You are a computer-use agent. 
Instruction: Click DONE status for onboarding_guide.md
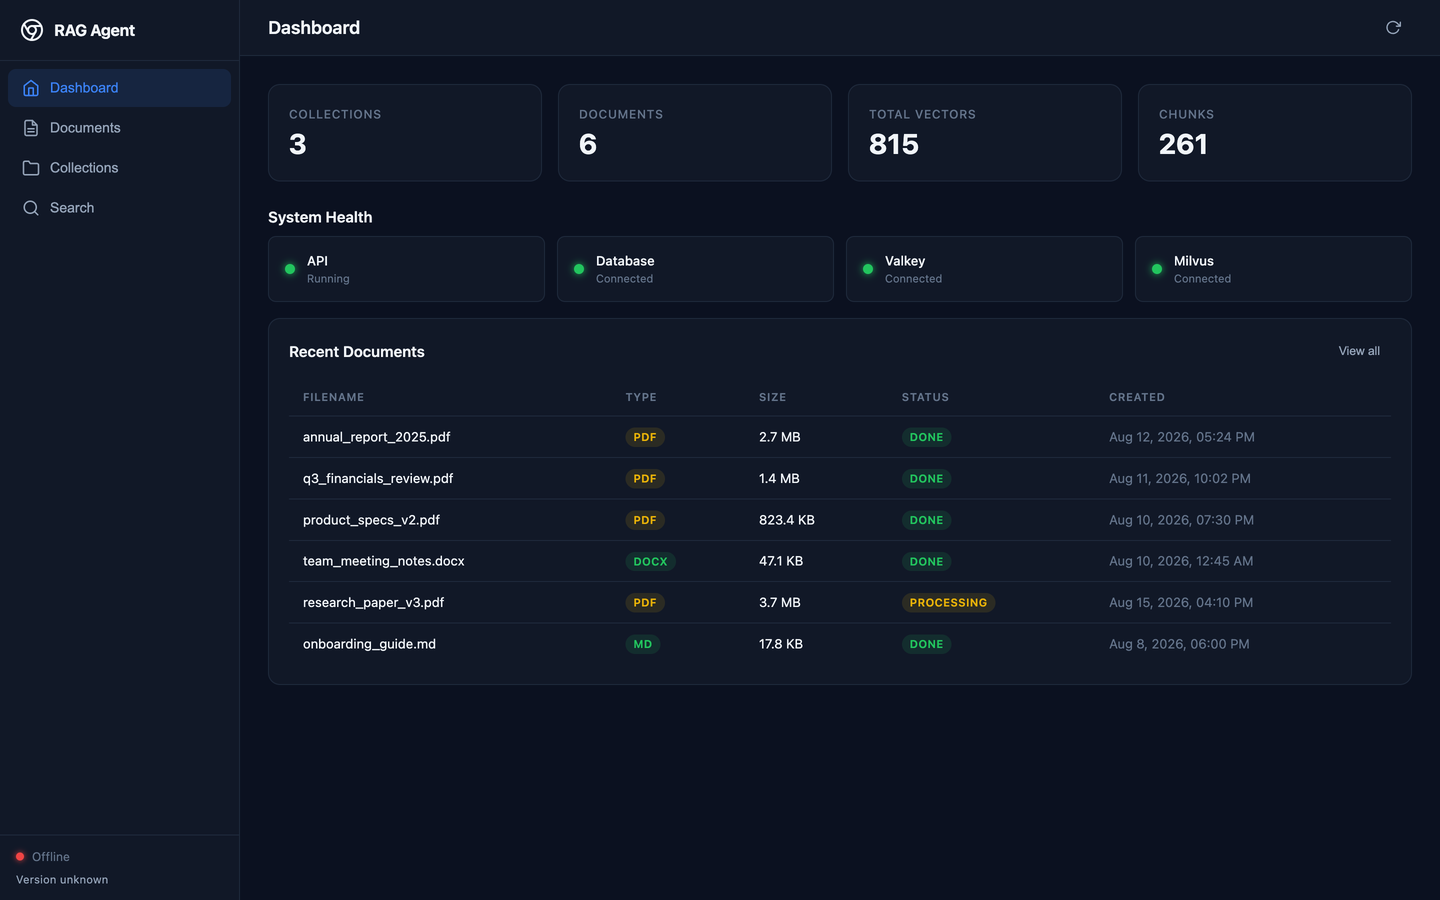point(926,645)
